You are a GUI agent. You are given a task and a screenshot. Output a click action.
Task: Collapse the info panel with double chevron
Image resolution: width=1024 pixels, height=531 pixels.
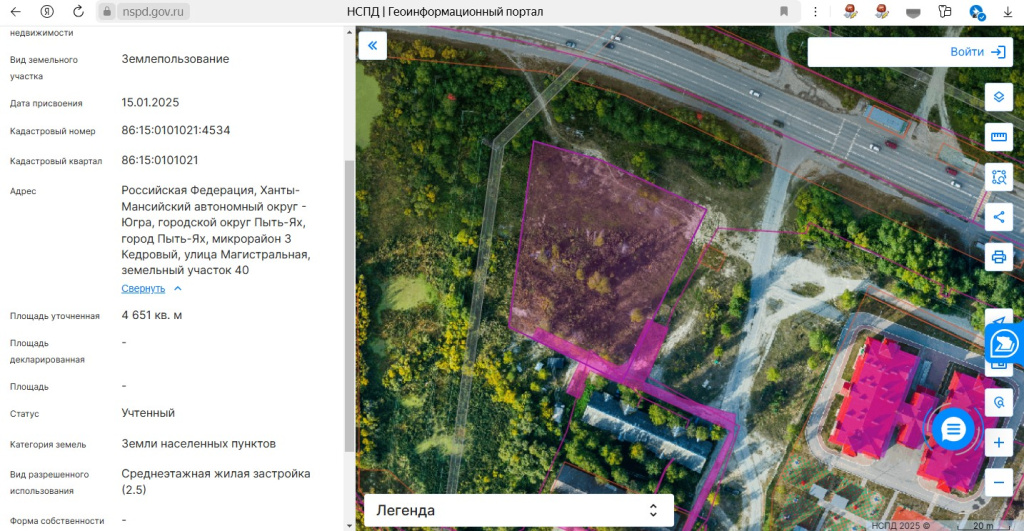click(372, 45)
